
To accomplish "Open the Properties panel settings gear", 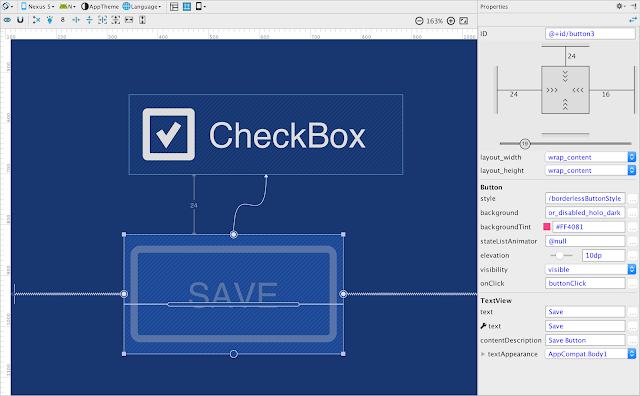I will (621, 6).
